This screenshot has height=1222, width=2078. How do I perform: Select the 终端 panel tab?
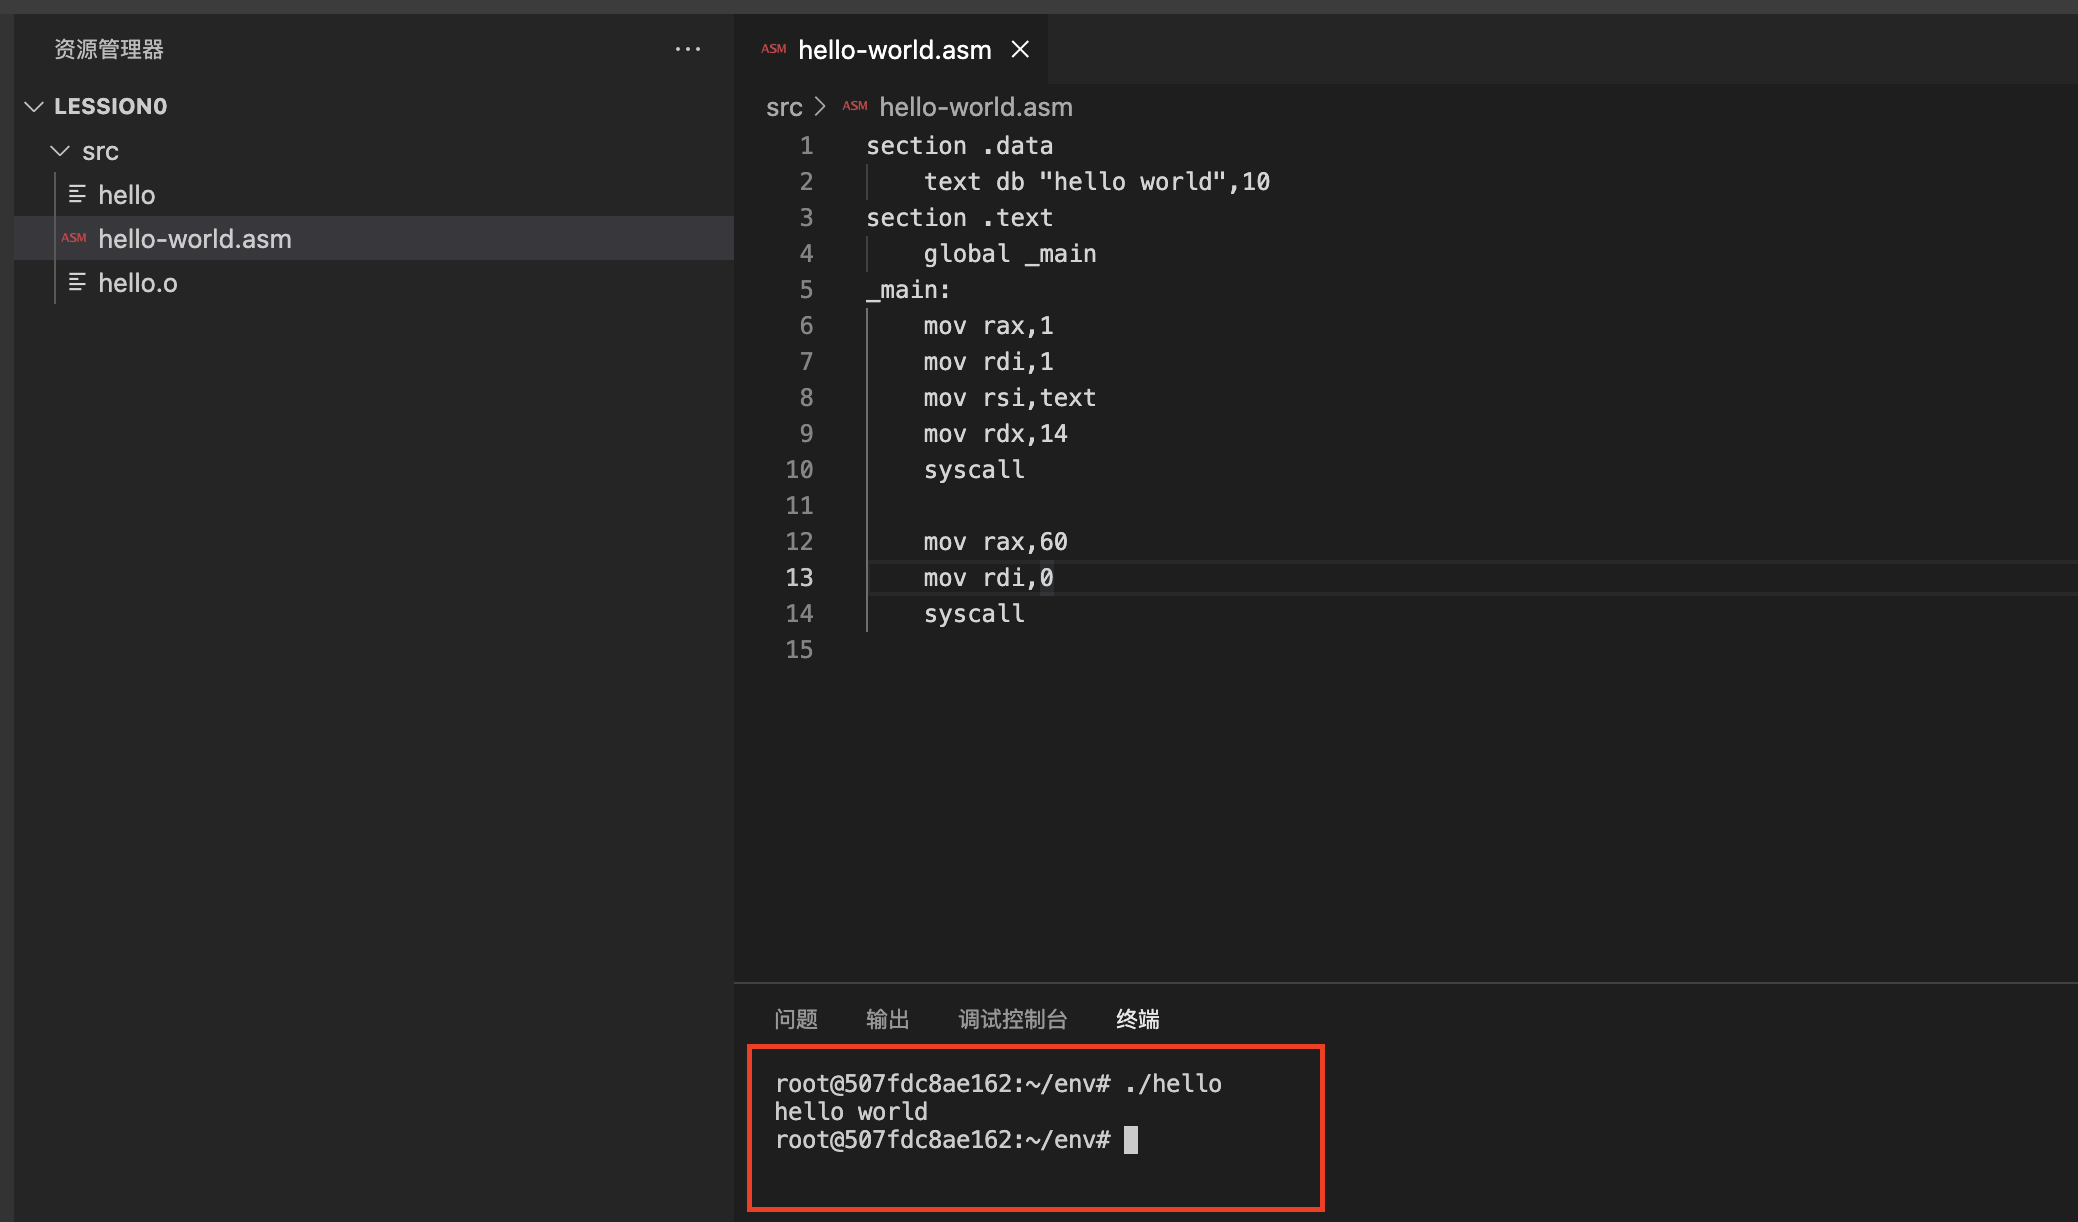coord(1138,1019)
